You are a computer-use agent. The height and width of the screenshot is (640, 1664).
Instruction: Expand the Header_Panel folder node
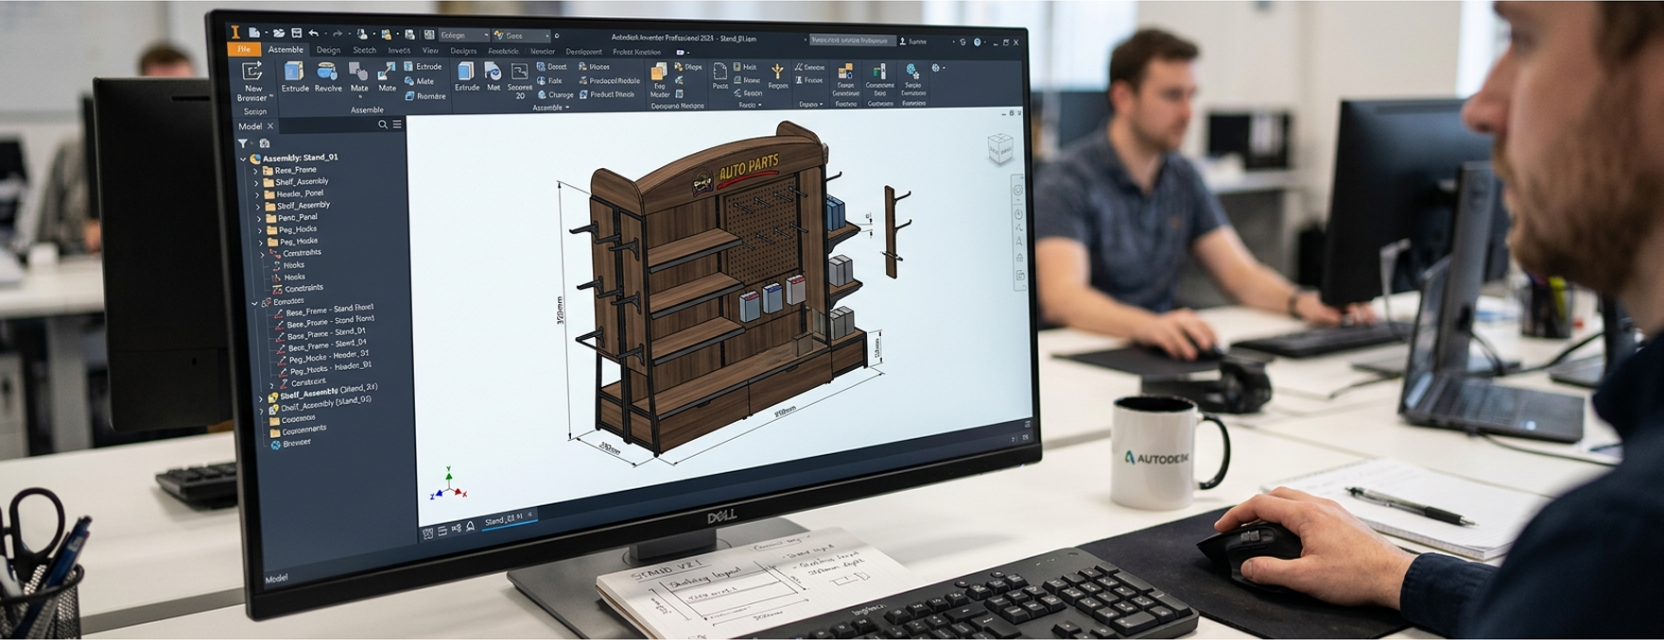tap(257, 194)
